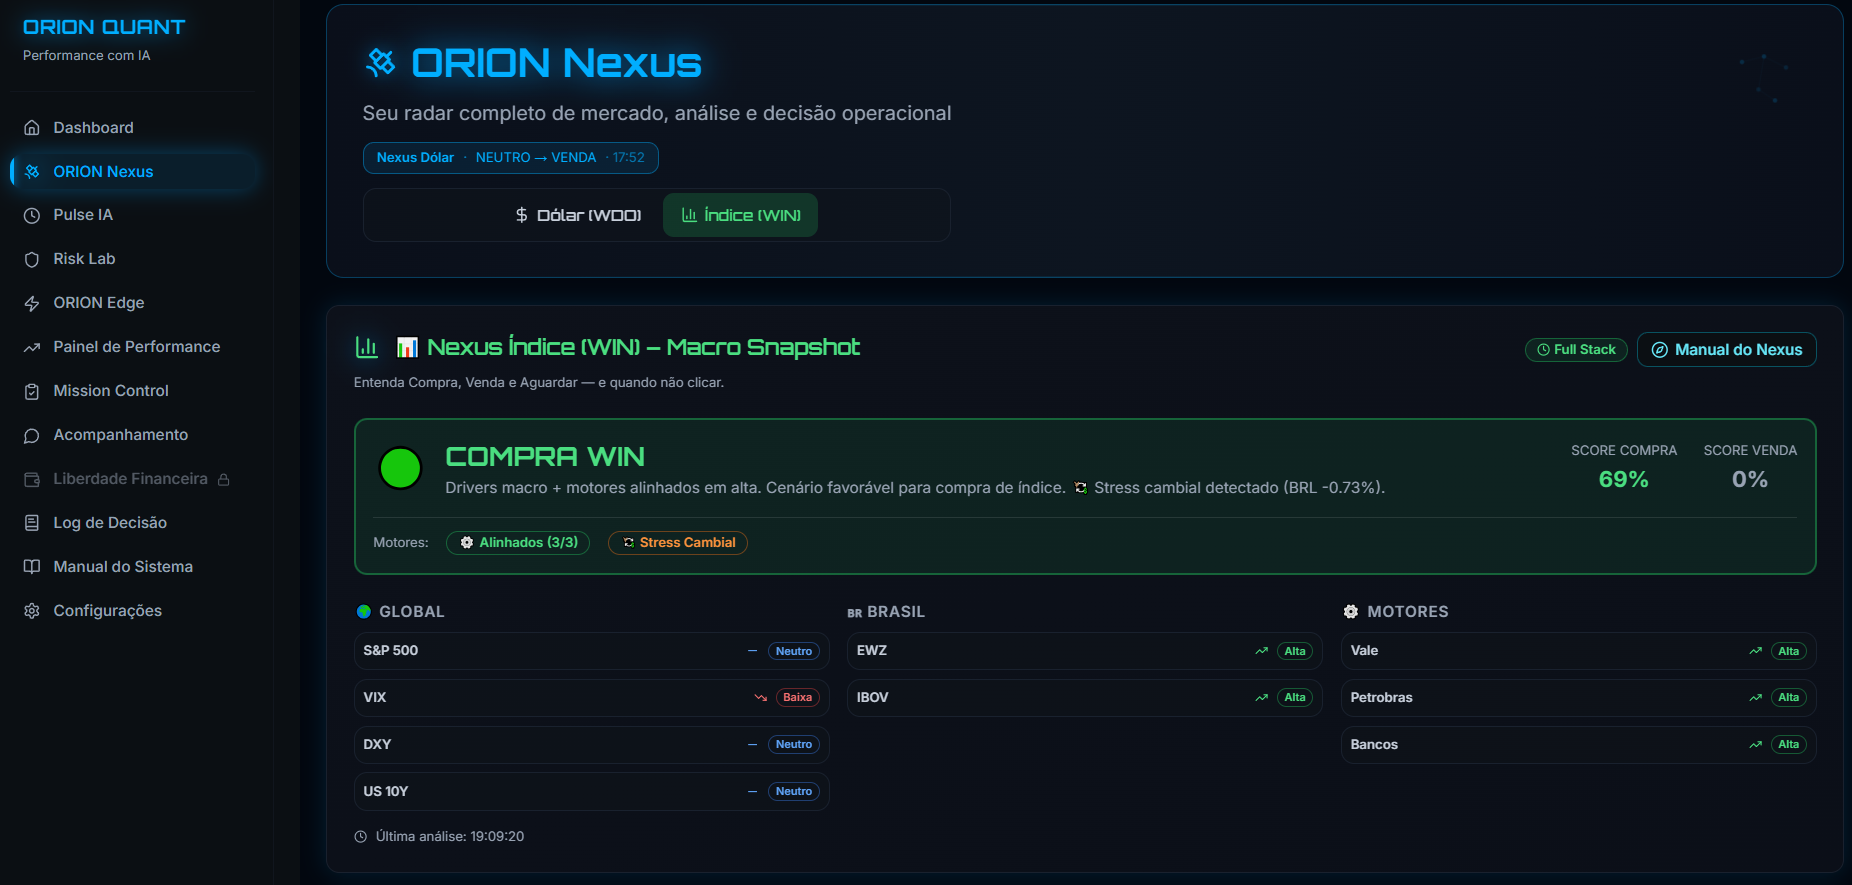Click the gear icon next to MOTORES
The width and height of the screenshot is (1852, 885).
(1351, 612)
